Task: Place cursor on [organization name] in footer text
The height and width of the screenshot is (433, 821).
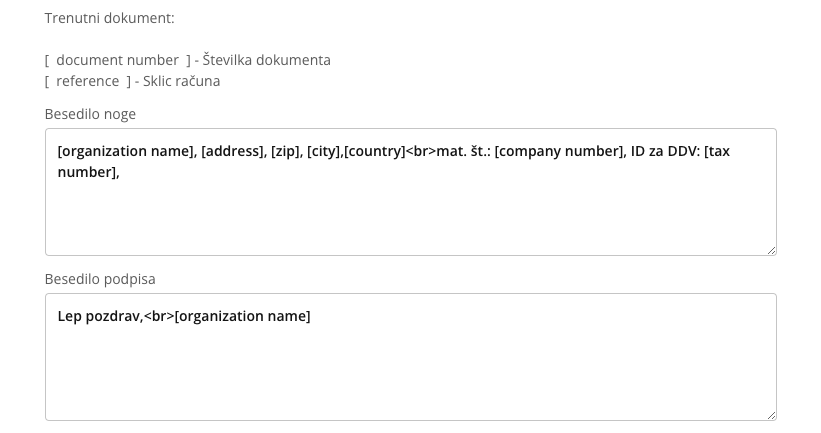Action: (126, 151)
